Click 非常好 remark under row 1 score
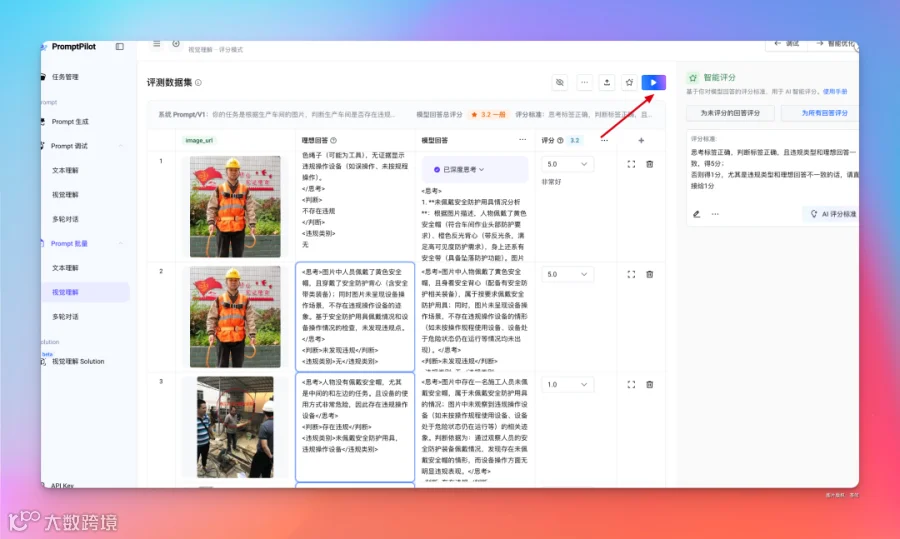 (552, 182)
